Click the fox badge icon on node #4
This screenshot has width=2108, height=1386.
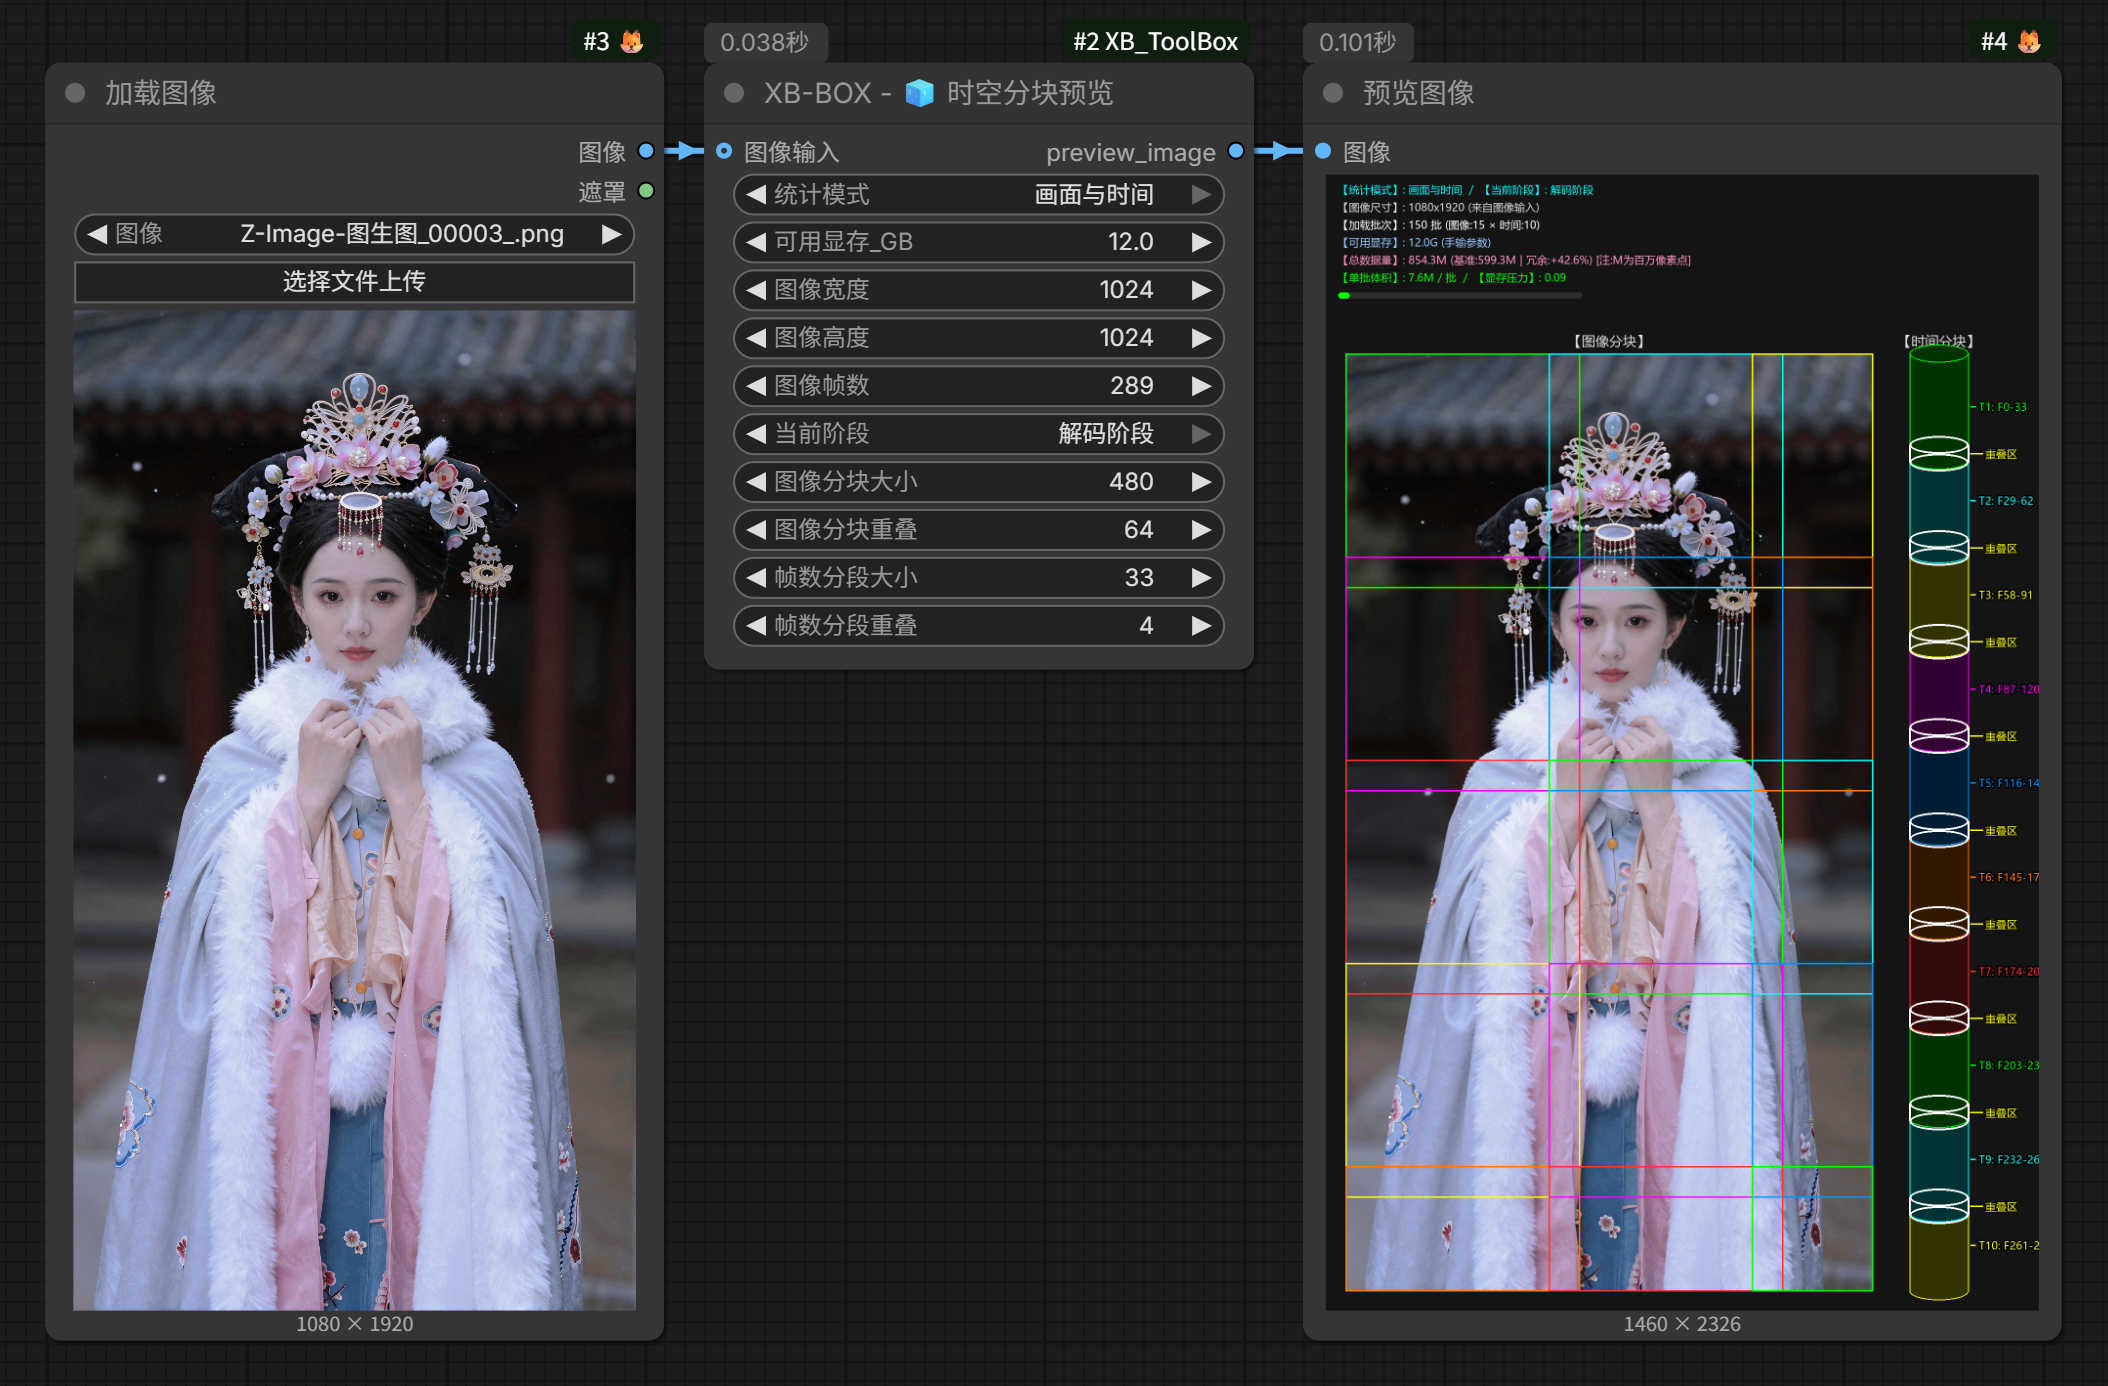2029,41
